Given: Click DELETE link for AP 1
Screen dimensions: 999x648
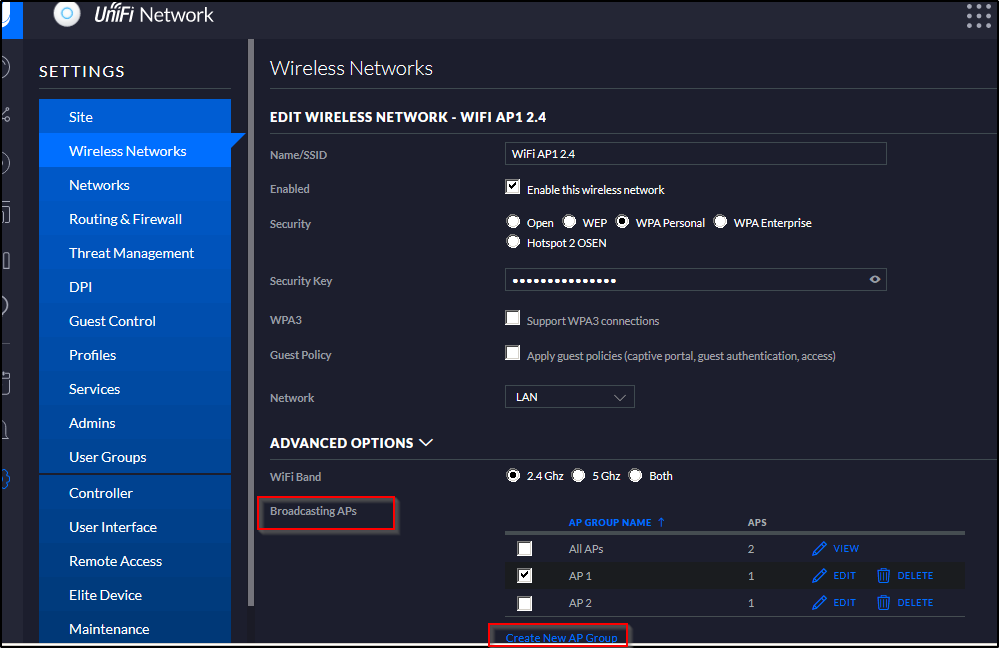Looking at the screenshot, I should pos(915,576).
